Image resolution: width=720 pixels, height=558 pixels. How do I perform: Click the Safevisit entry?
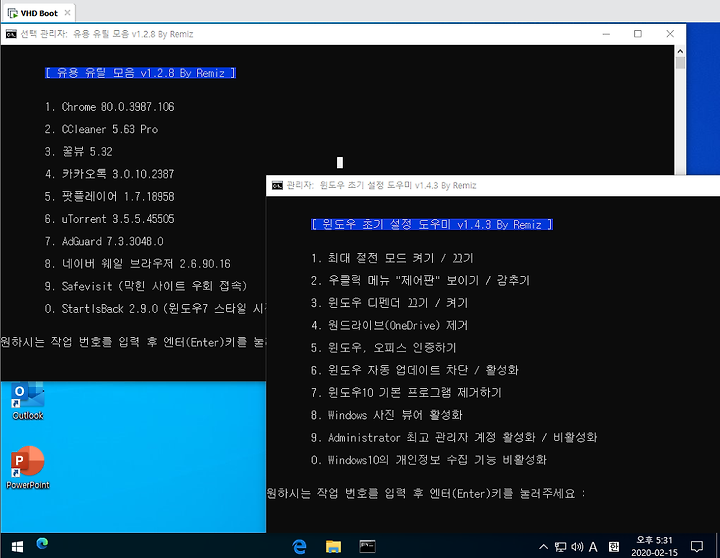coord(146,286)
